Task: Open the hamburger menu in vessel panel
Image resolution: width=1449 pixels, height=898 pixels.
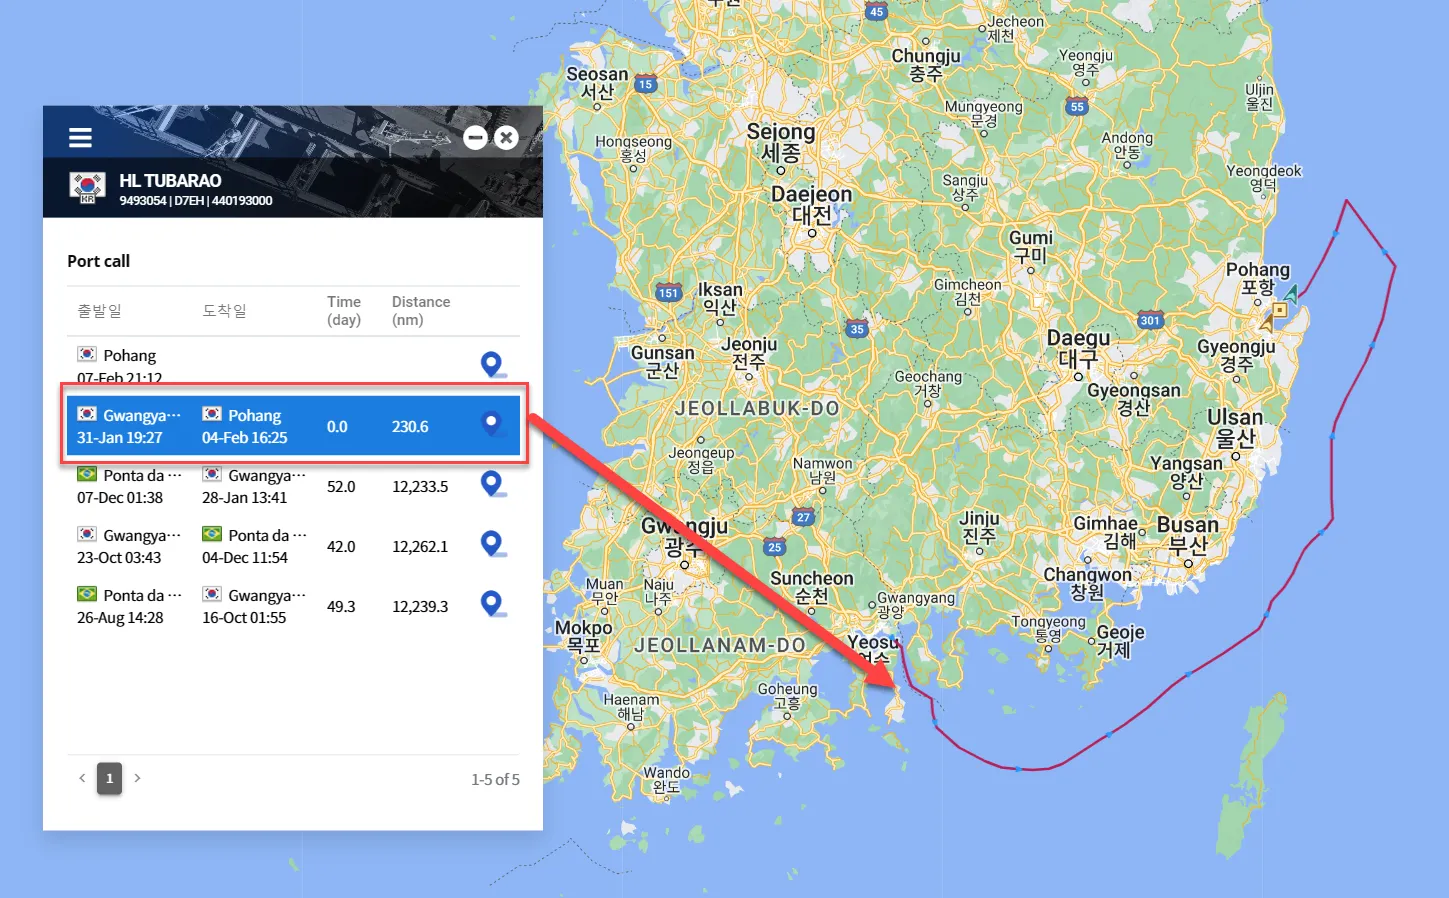Action: [x=80, y=138]
